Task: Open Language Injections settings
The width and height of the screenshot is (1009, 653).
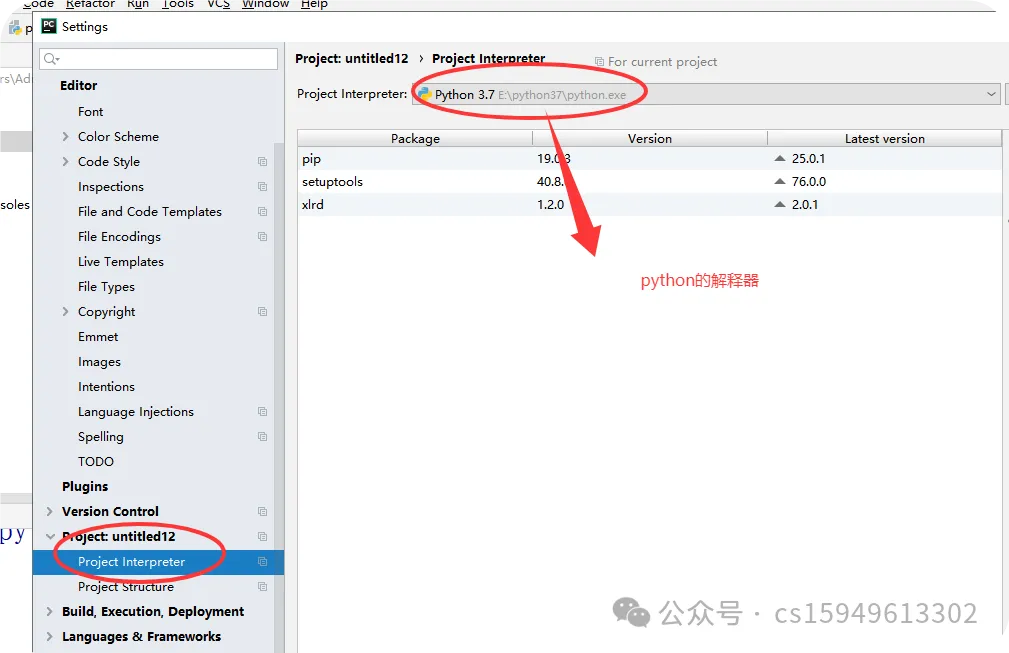Action: pyautogui.click(x=136, y=412)
